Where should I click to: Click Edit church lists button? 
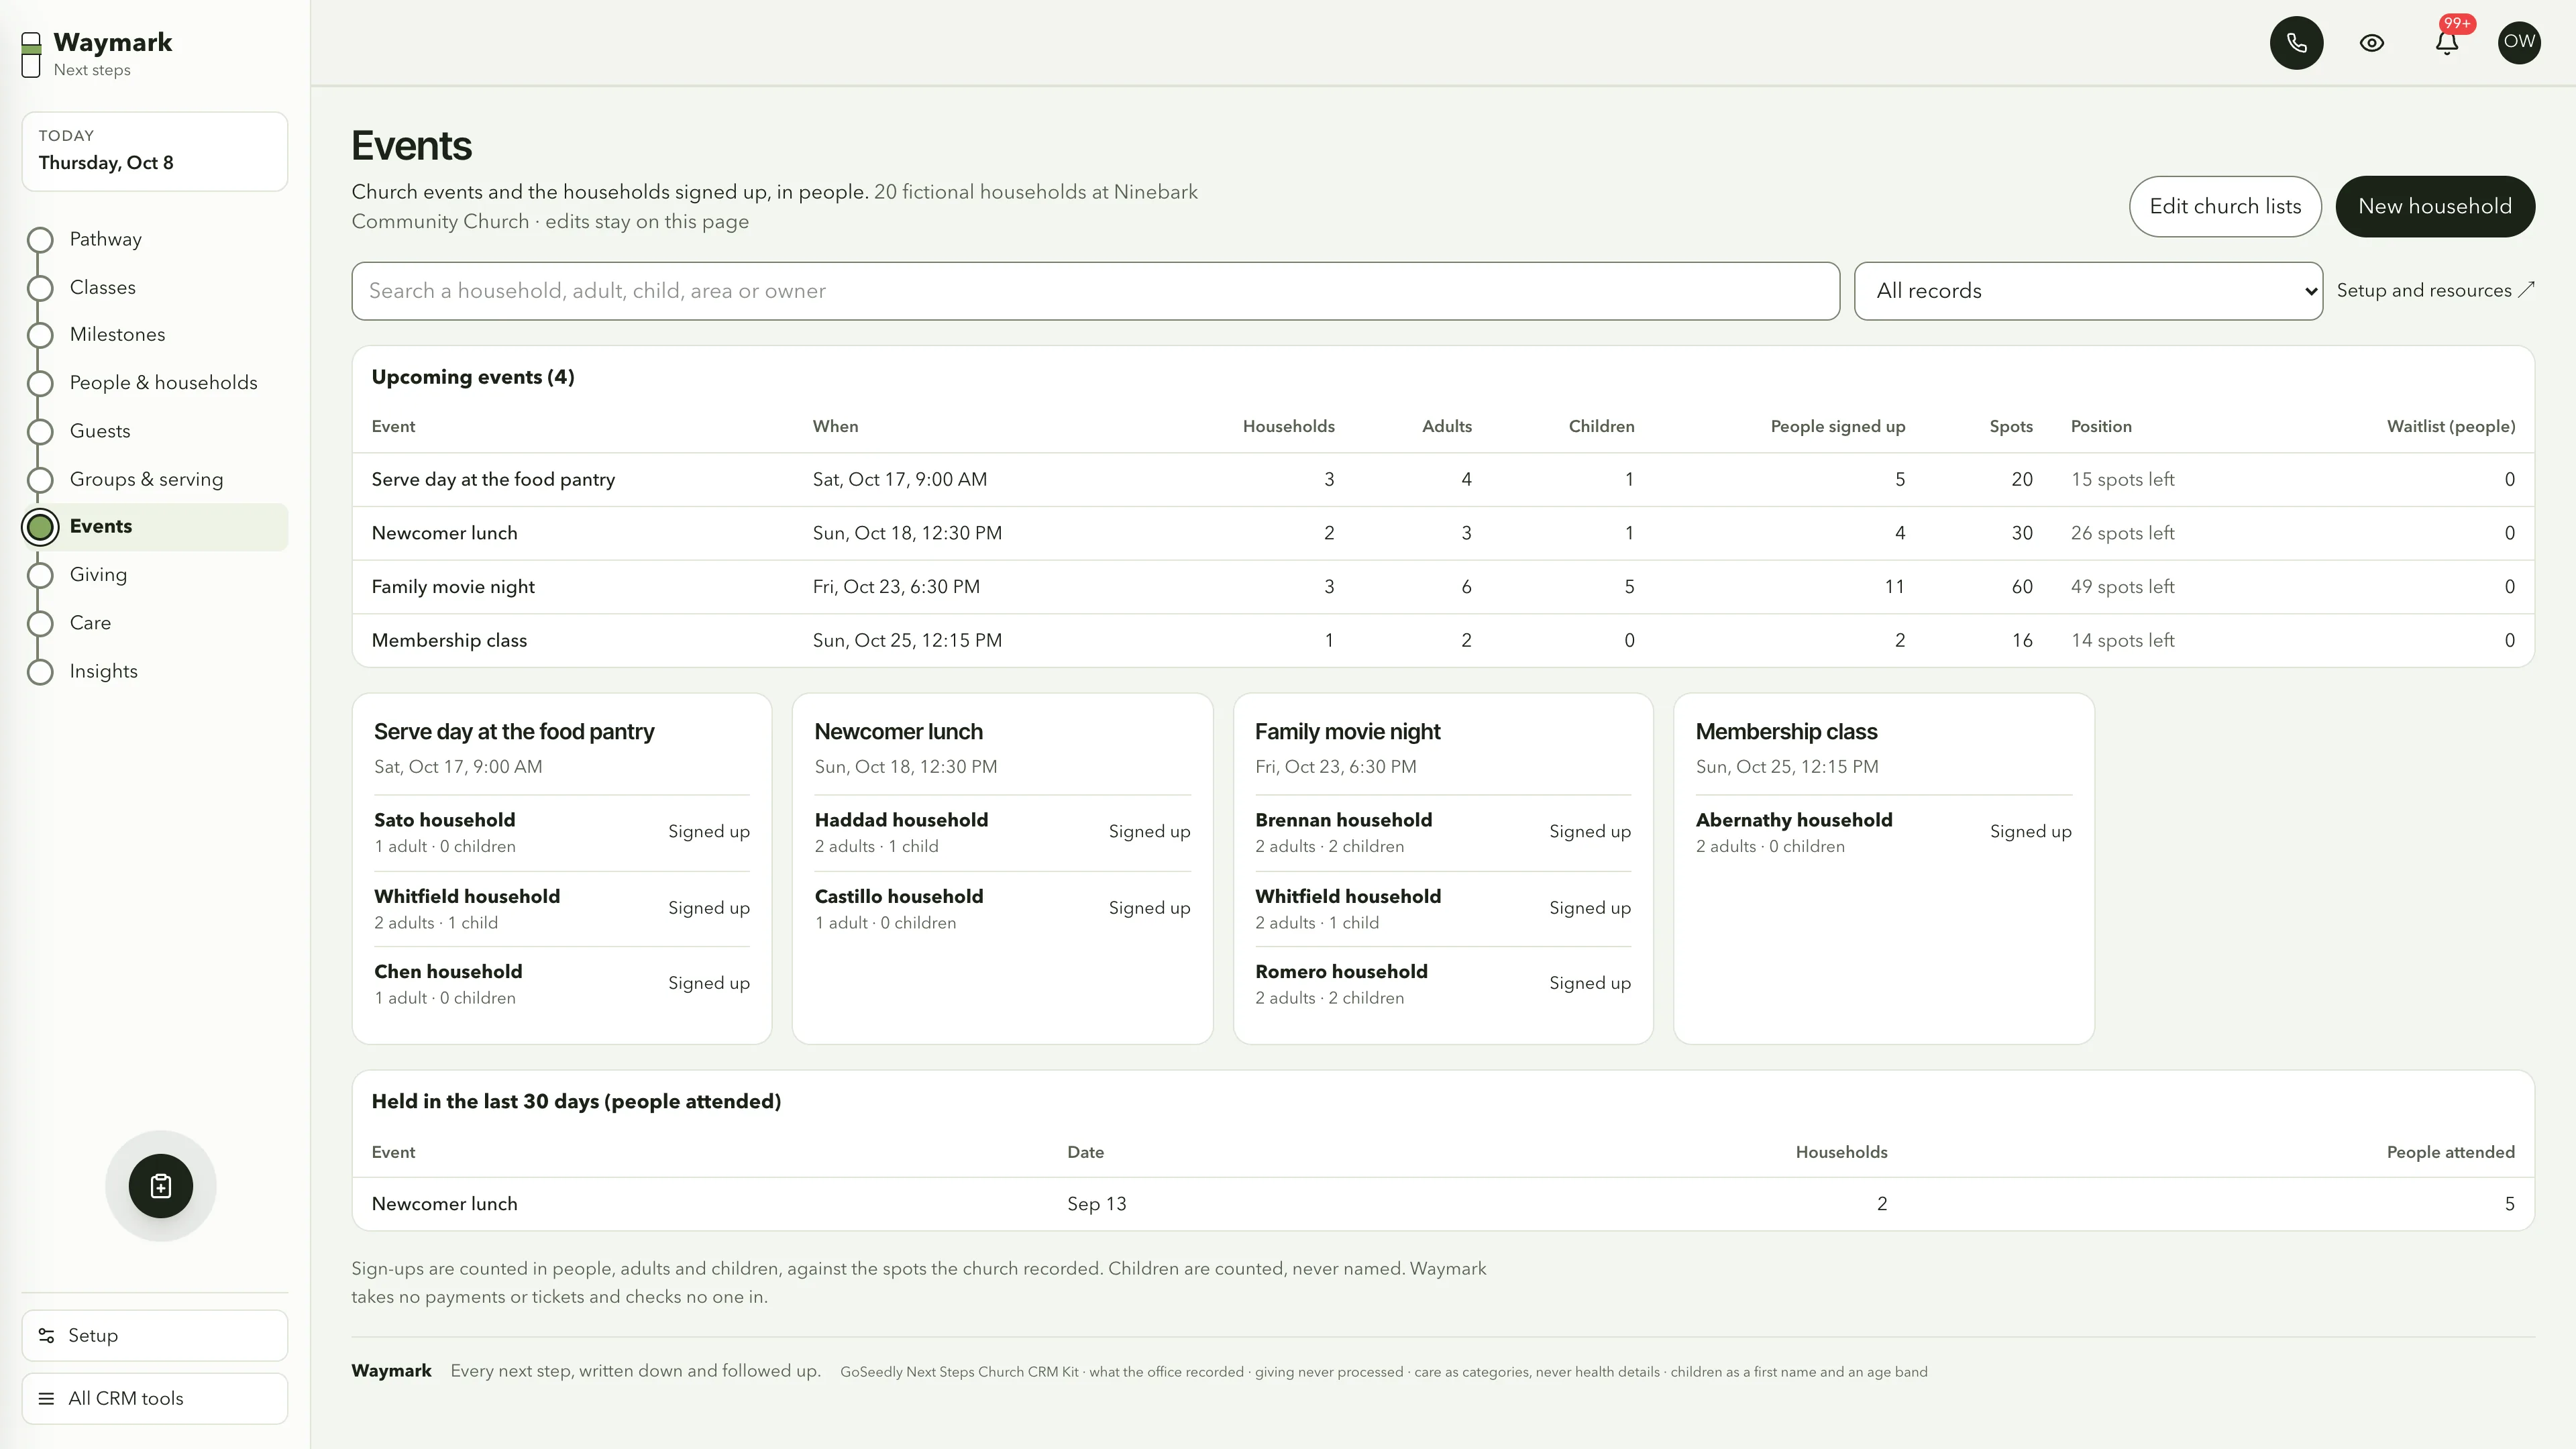coord(2225,207)
